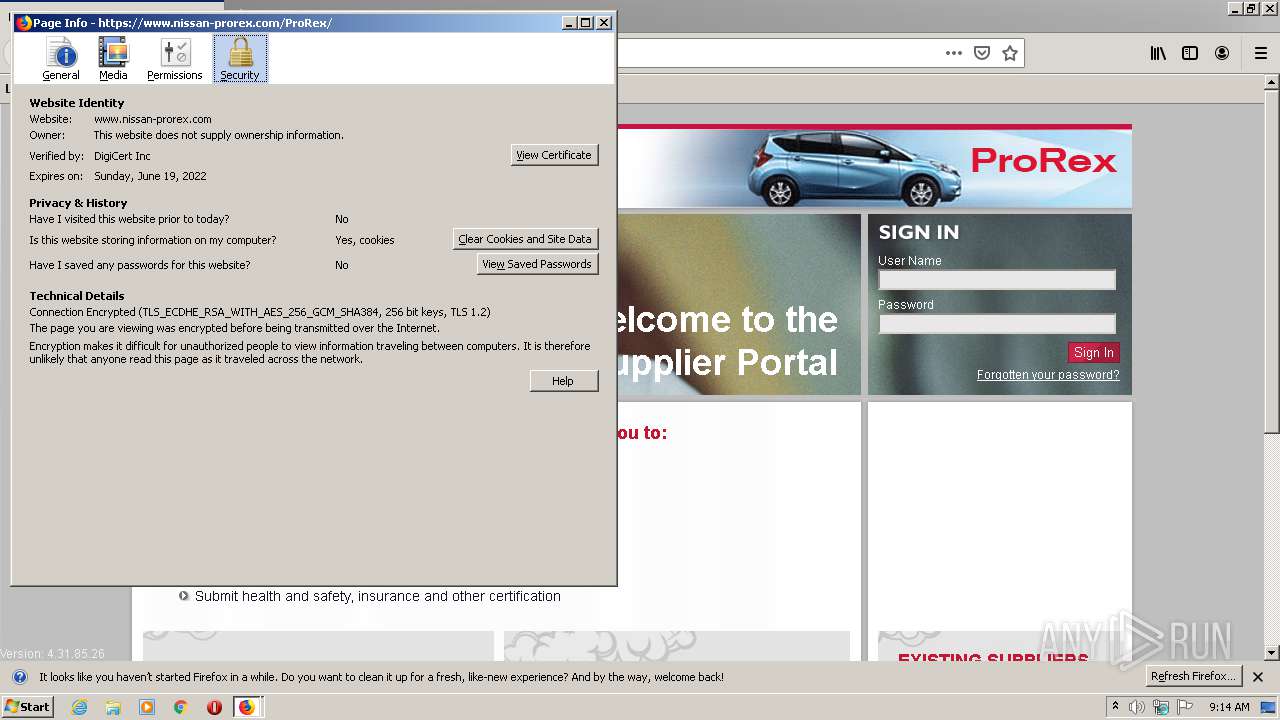Open the General tab in Page Info

[61, 59]
